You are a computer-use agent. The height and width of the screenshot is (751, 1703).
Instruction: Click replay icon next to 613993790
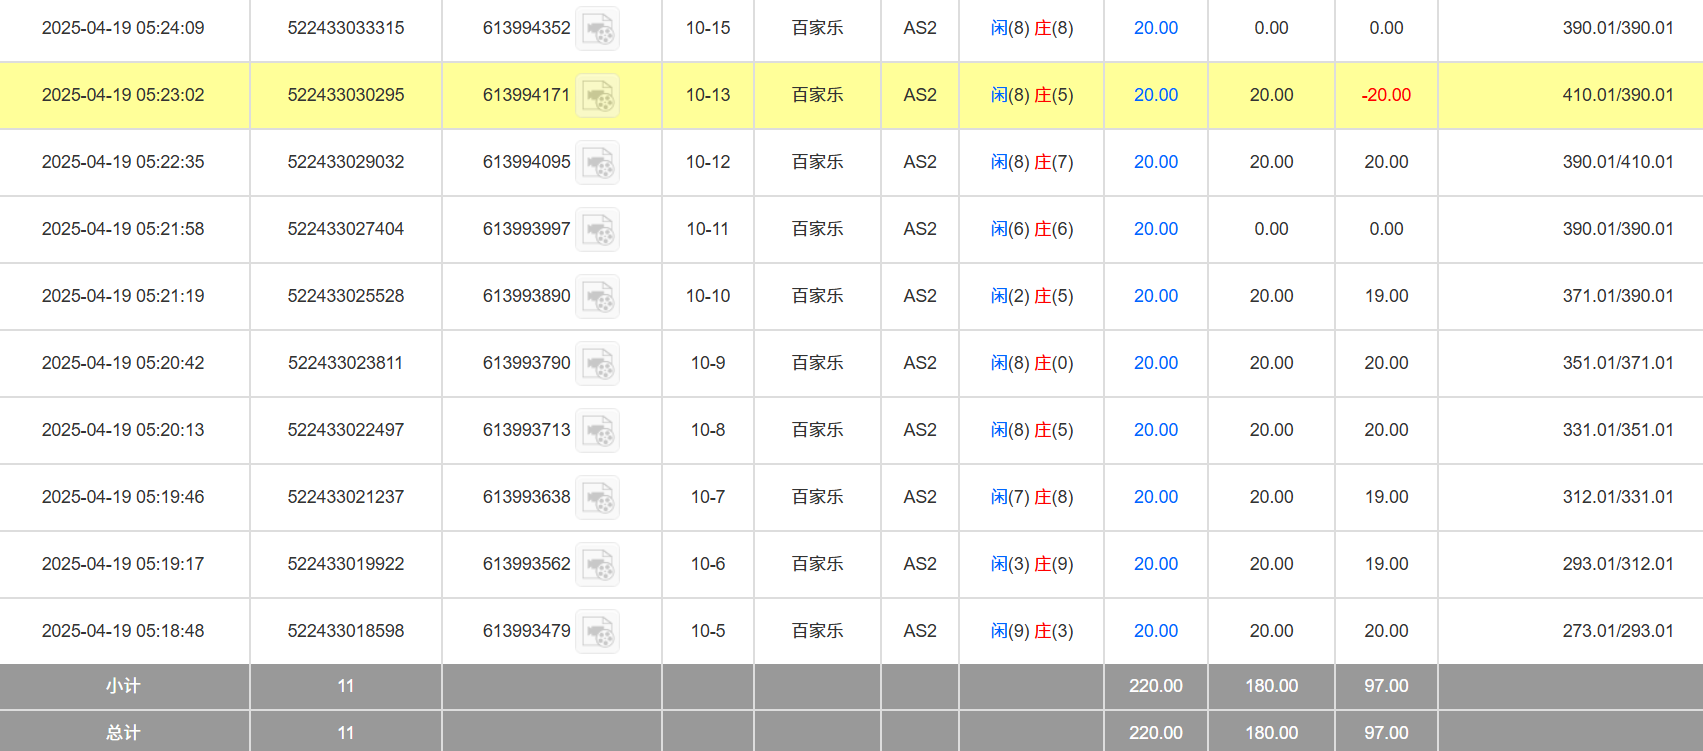tap(598, 364)
